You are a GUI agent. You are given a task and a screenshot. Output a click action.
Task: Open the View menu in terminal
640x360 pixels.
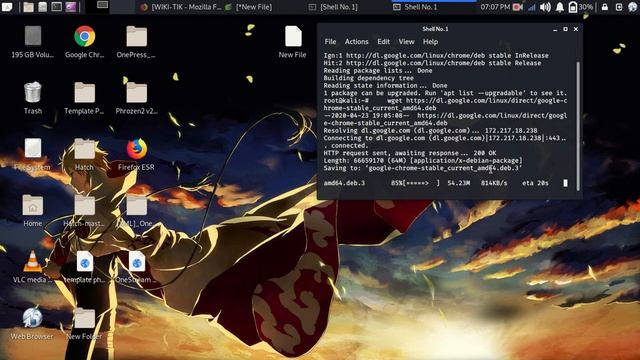[x=406, y=42]
